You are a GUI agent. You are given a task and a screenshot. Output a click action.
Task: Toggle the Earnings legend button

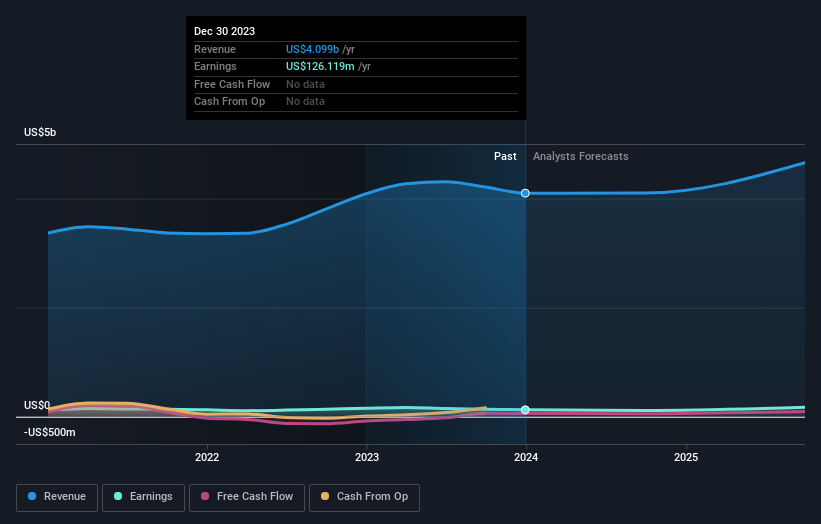click(143, 497)
